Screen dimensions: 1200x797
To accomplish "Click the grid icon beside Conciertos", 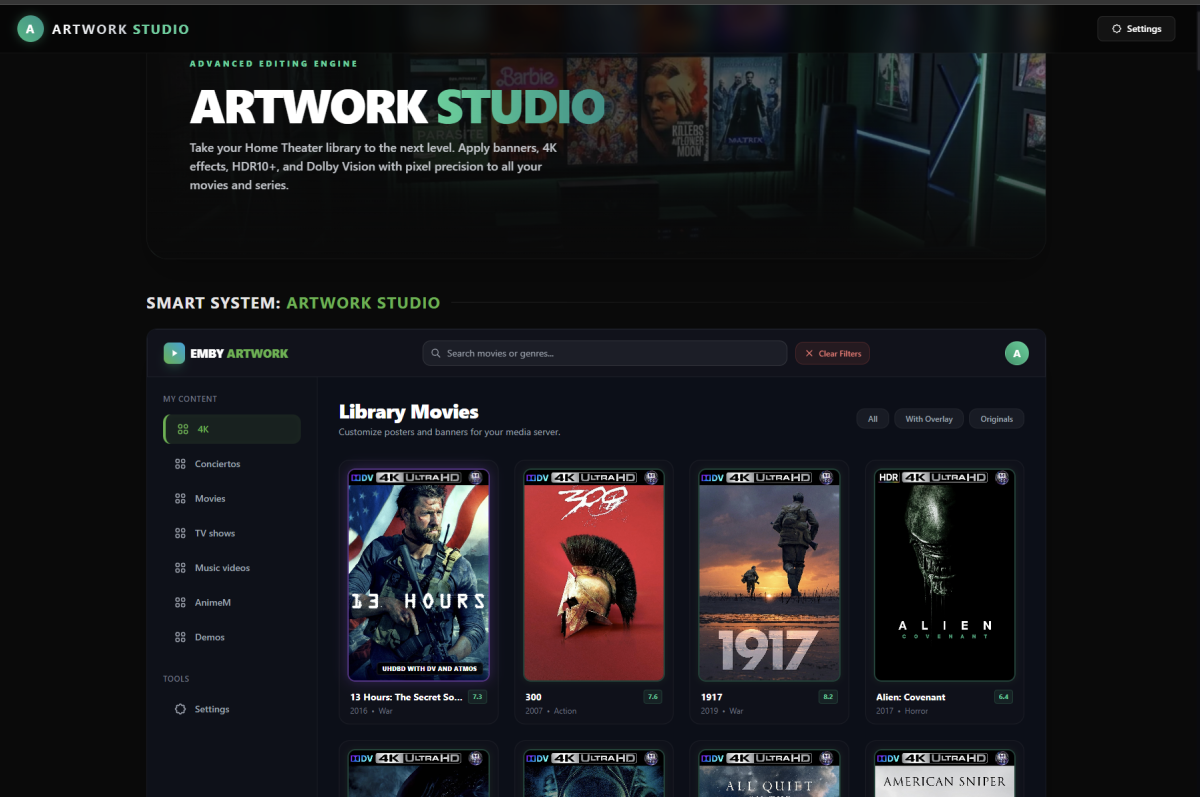I will (180, 464).
